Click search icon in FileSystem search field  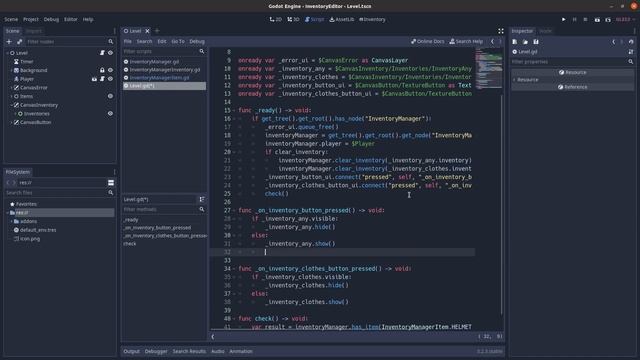point(111,193)
